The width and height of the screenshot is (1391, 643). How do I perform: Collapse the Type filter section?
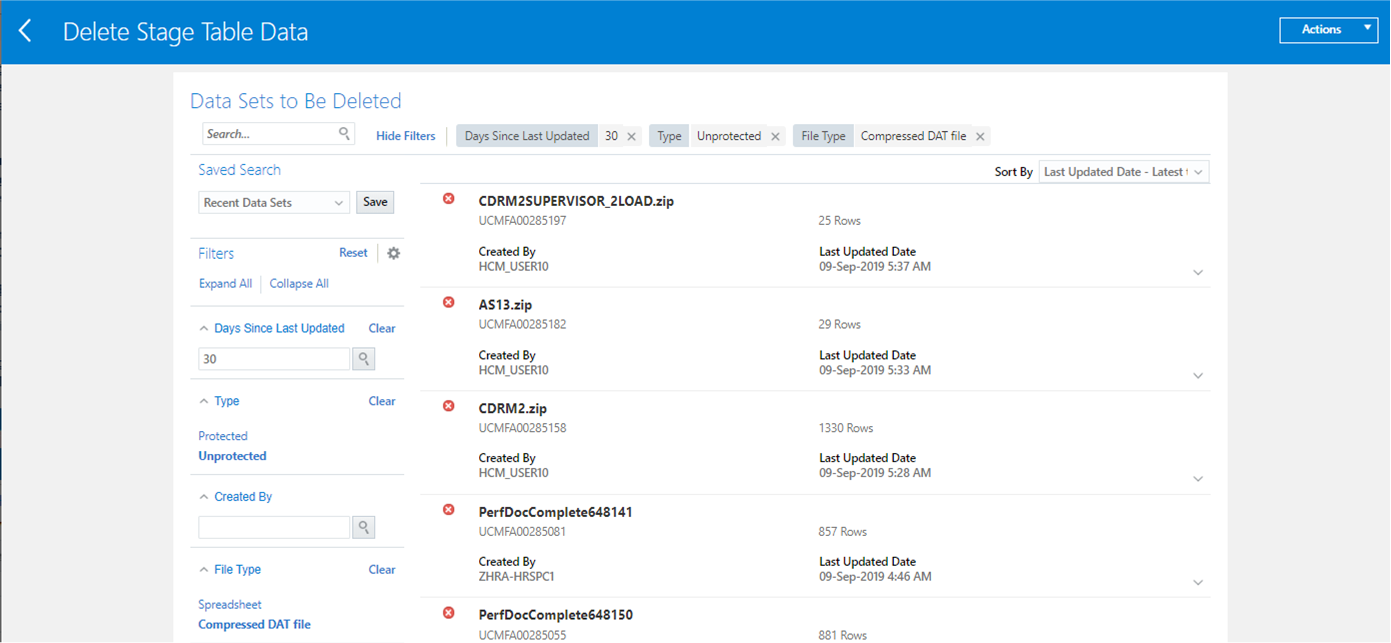[204, 401]
